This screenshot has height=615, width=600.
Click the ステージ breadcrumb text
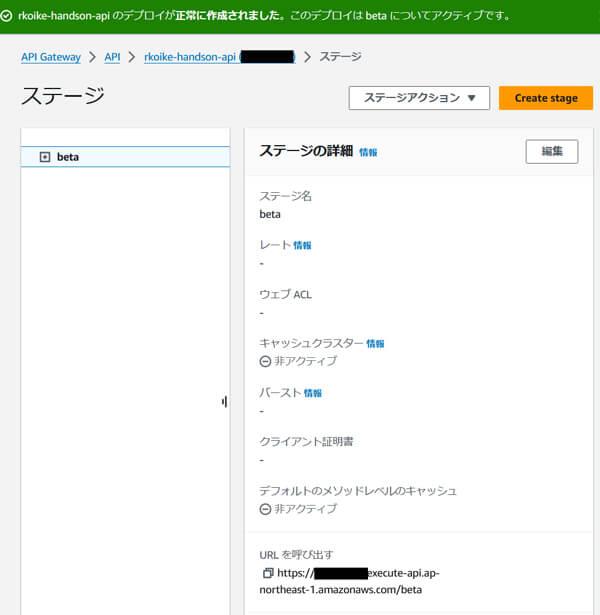[340, 57]
